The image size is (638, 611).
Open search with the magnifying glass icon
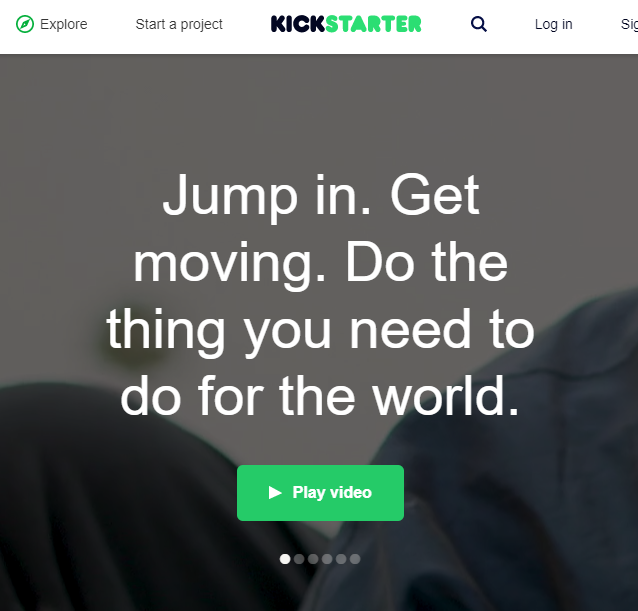coord(478,24)
